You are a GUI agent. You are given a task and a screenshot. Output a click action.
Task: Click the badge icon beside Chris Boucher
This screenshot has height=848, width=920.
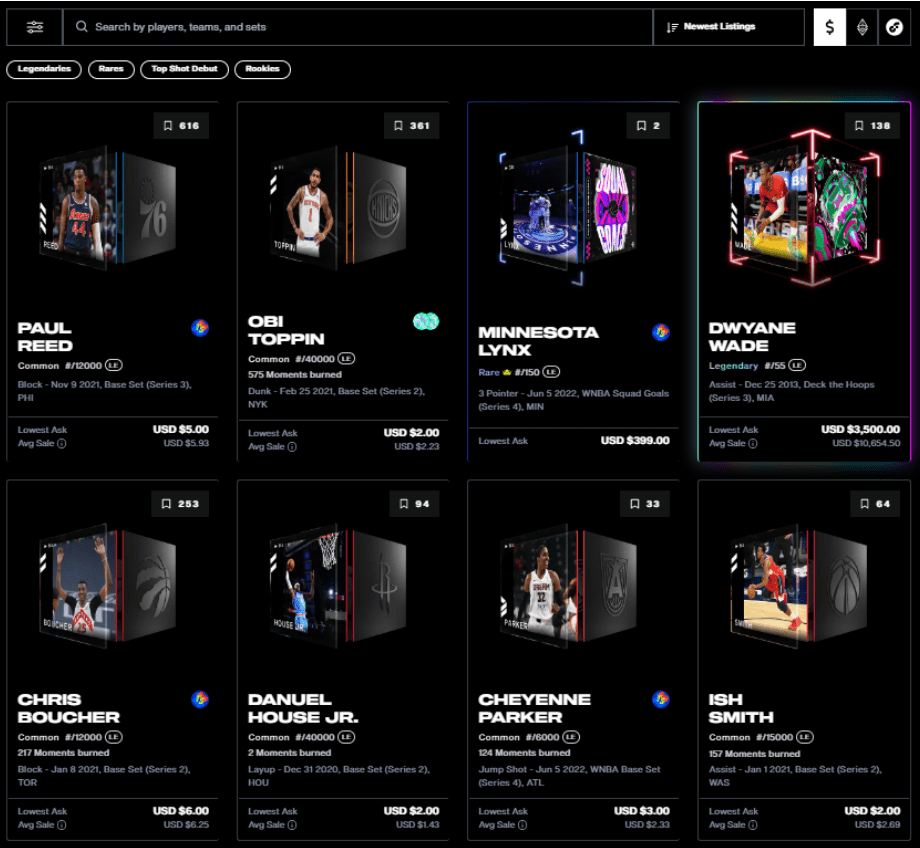pos(200,699)
